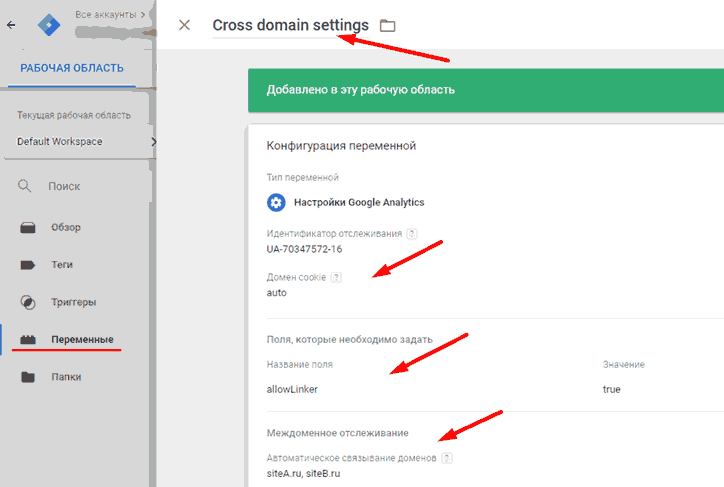
Task: Select the Теги tag icon
Action: (x=28, y=265)
